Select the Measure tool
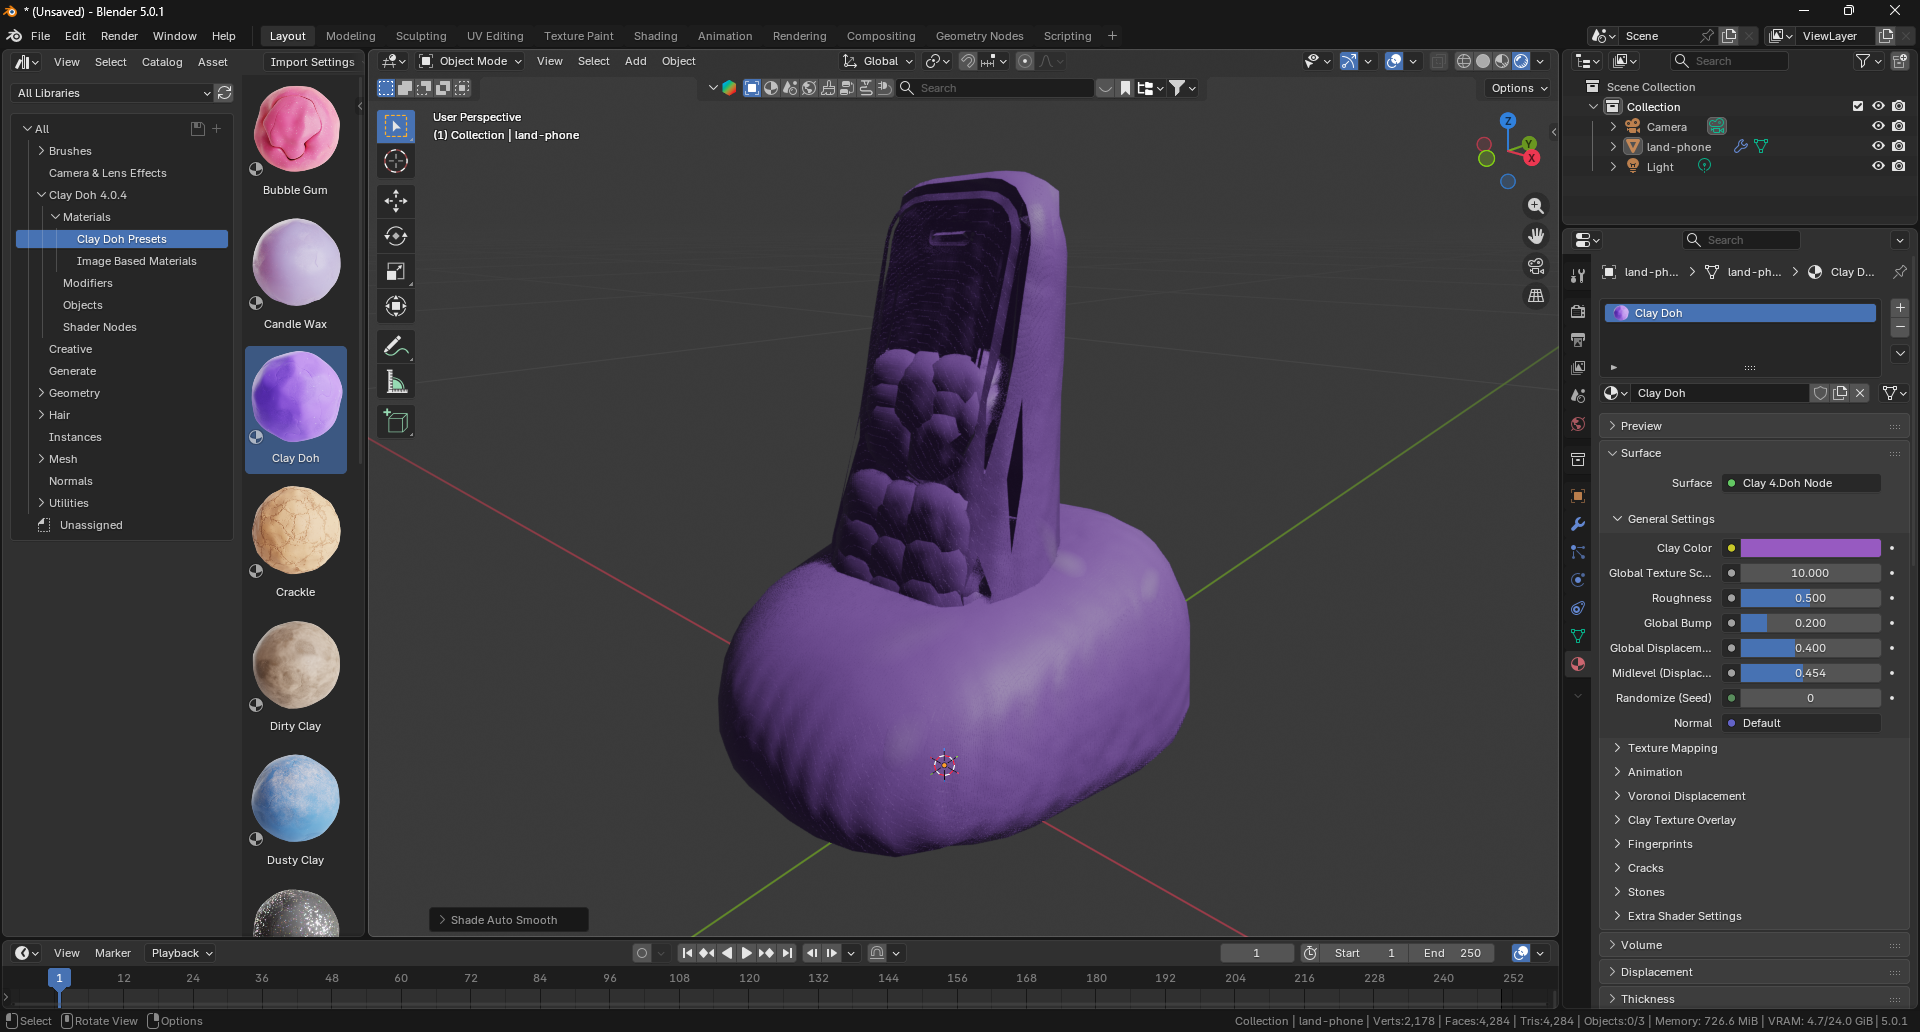This screenshot has width=1920, height=1032. point(396,381)
